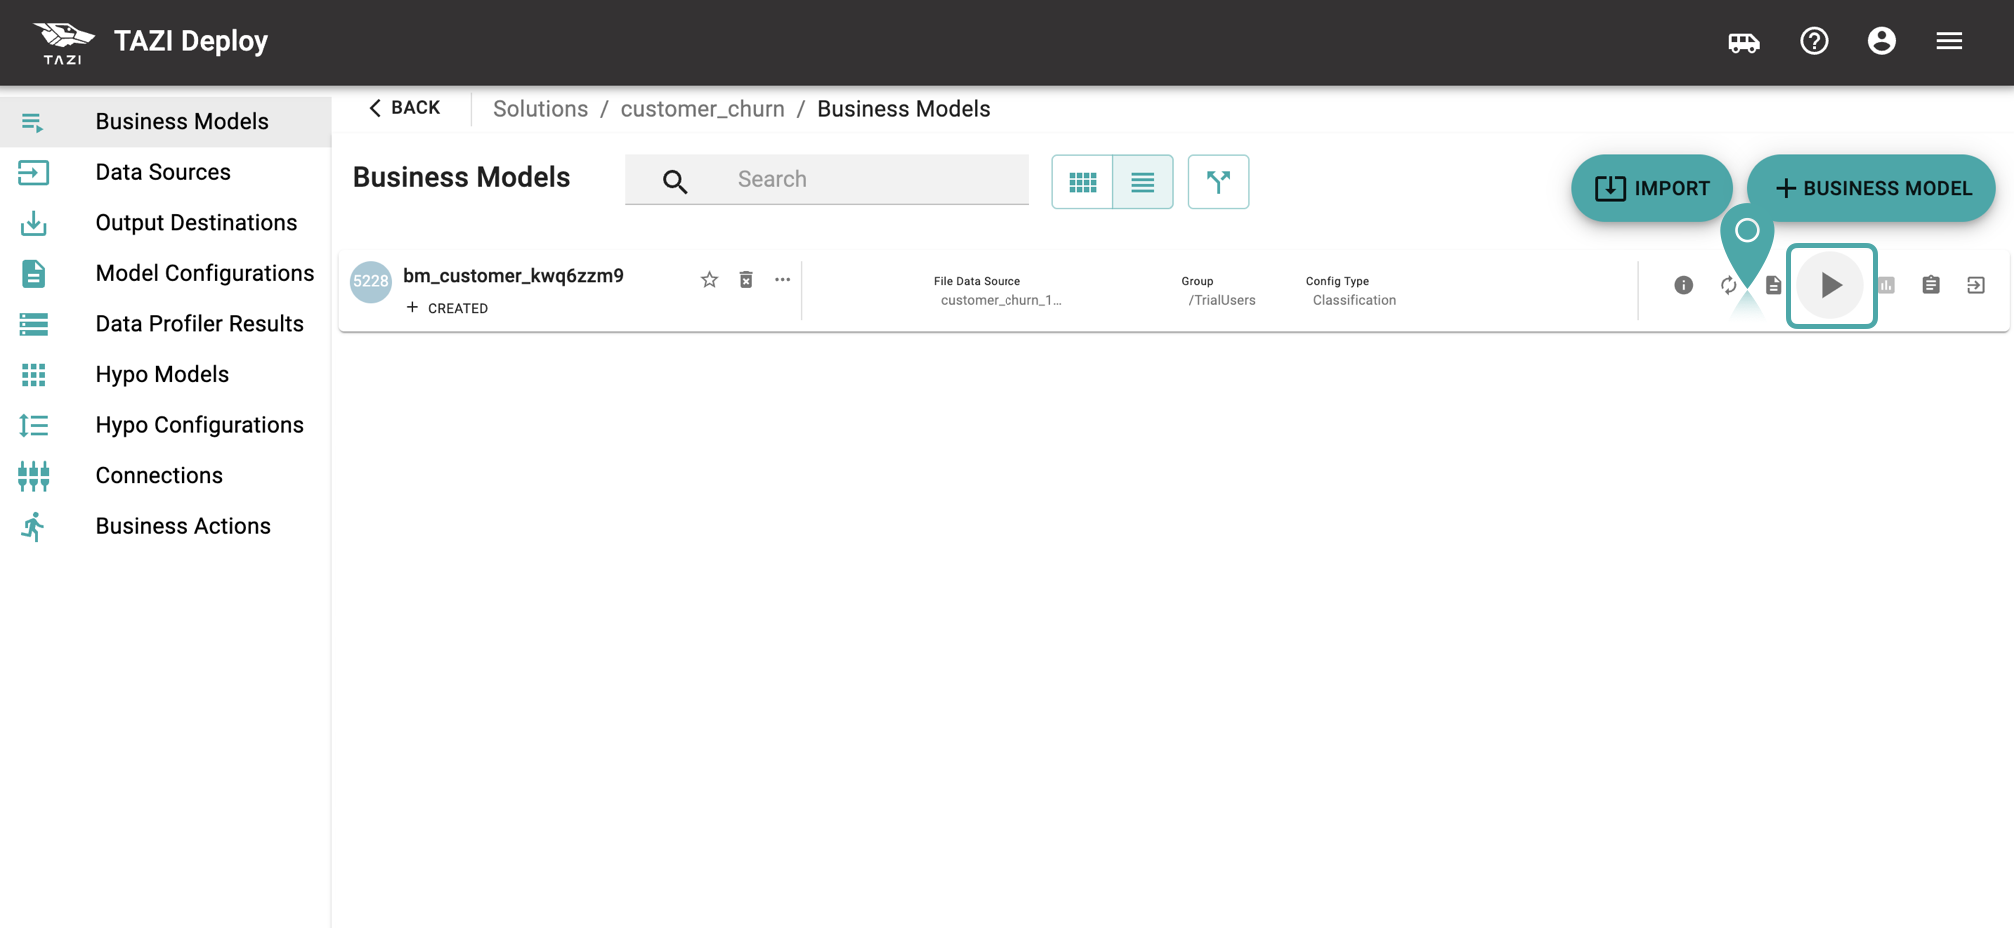This screenshot has height=928, width=2014.
Task: Open Hypo Models in sidebar
Action: point(165,374)
